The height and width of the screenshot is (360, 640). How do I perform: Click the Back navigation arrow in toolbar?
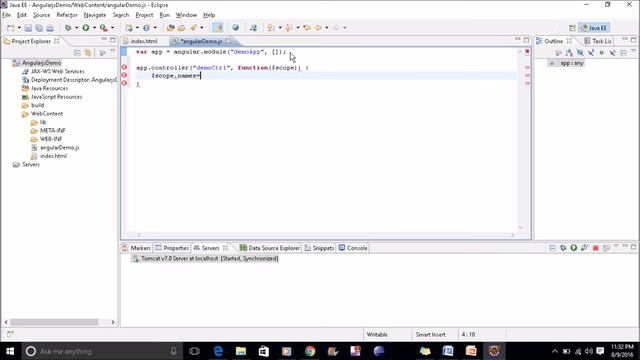click(318, 28)
